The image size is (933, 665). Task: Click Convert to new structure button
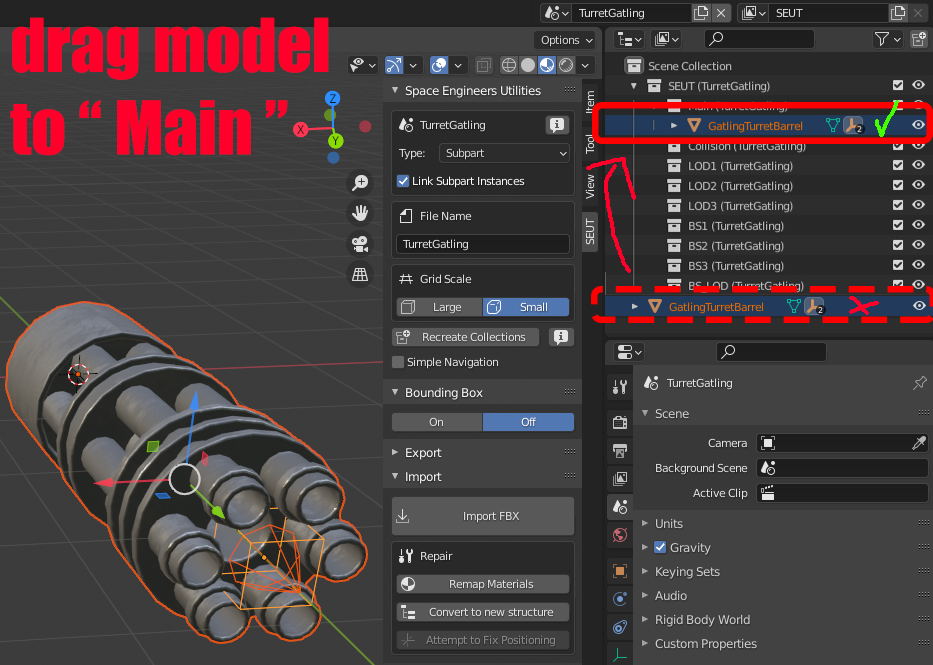pos(483,612)
